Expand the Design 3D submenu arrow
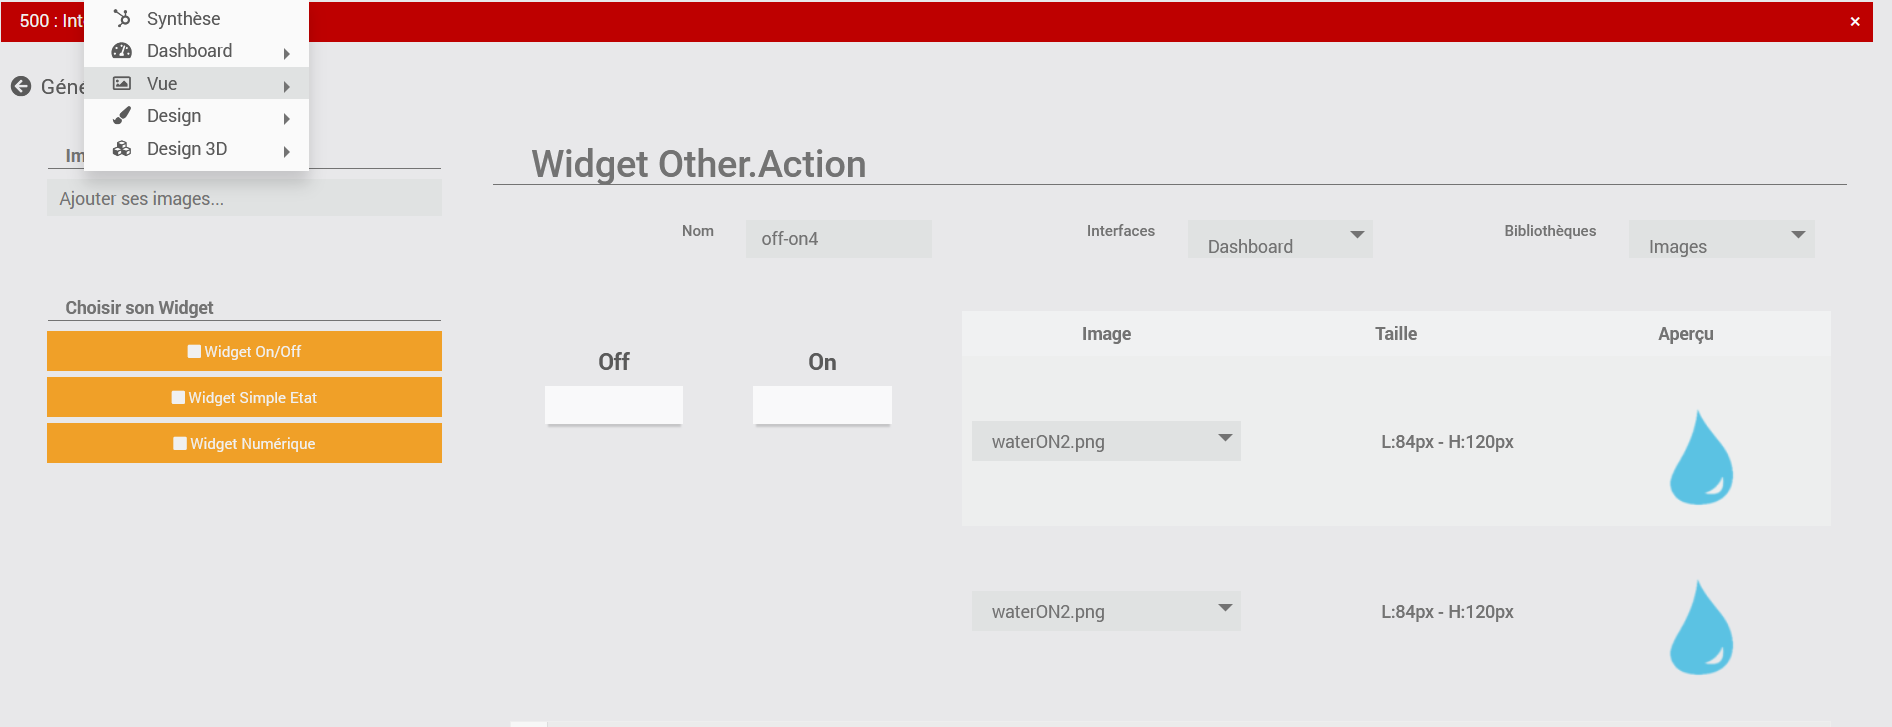1892x727 pixels. point(287,152)
